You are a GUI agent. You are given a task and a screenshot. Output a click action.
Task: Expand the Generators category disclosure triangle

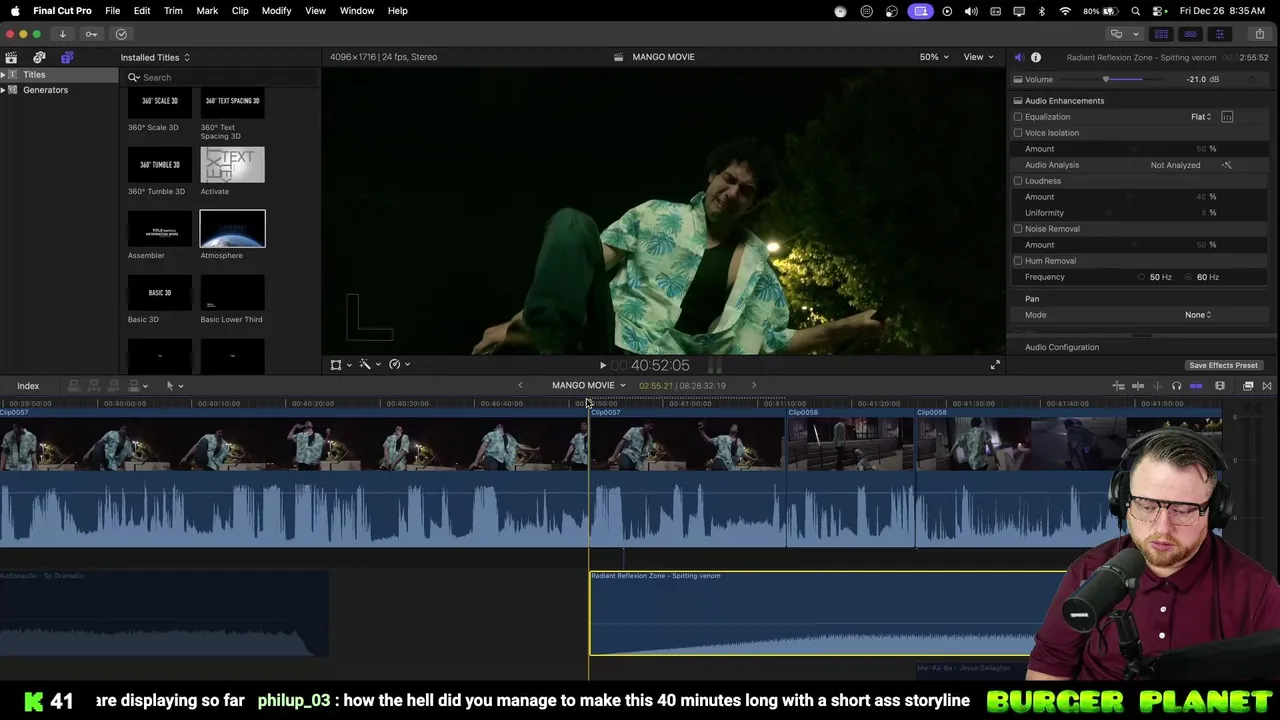click(4, 90)
